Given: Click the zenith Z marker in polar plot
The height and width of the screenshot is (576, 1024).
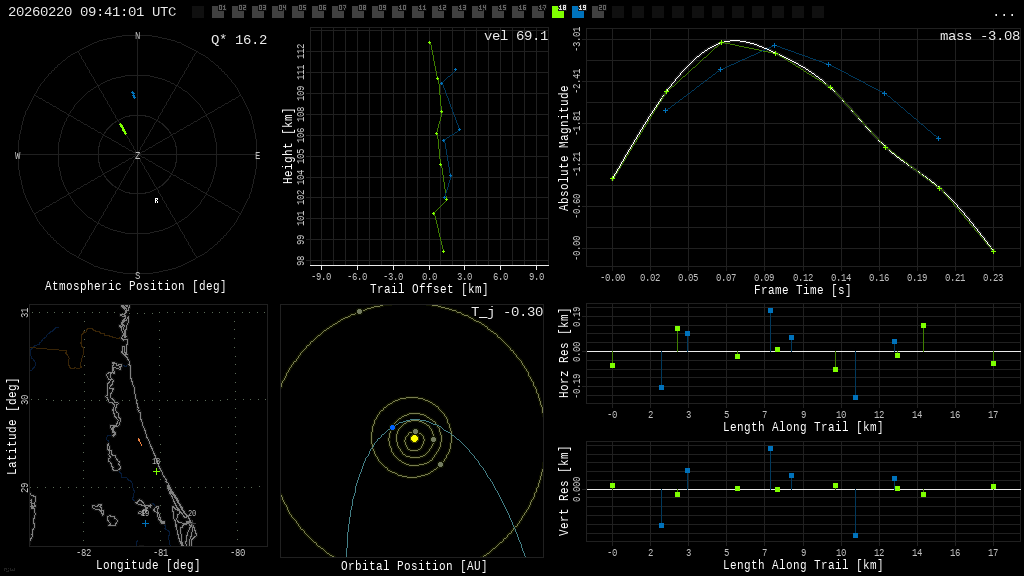Looking at the screenshot, I should click(x=138, y=156).
